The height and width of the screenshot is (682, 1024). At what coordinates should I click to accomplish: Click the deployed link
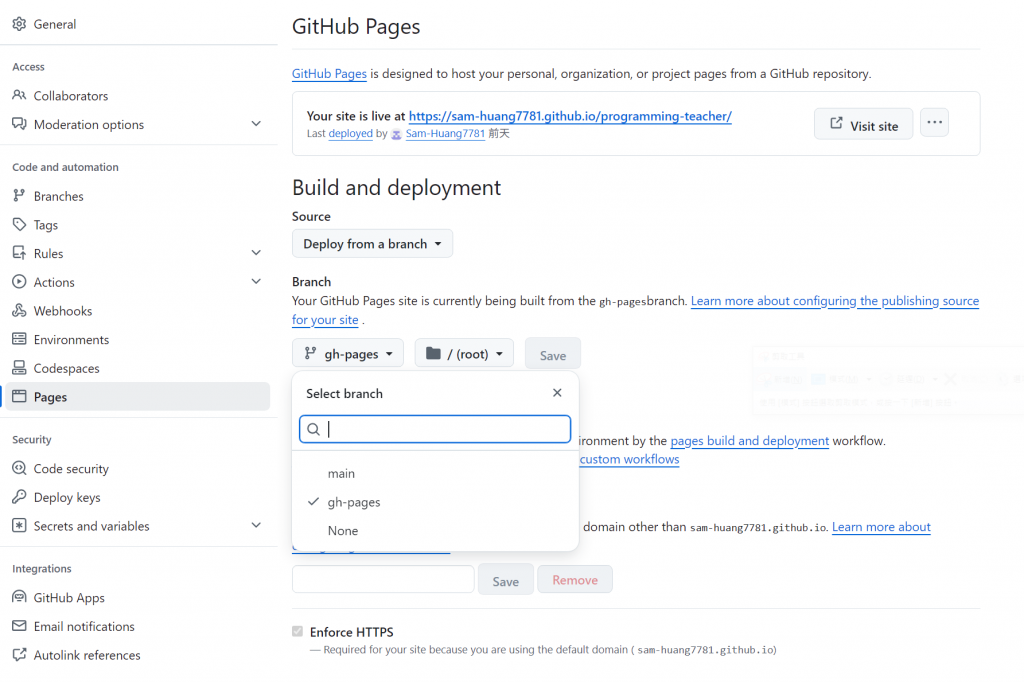(351, 133)
